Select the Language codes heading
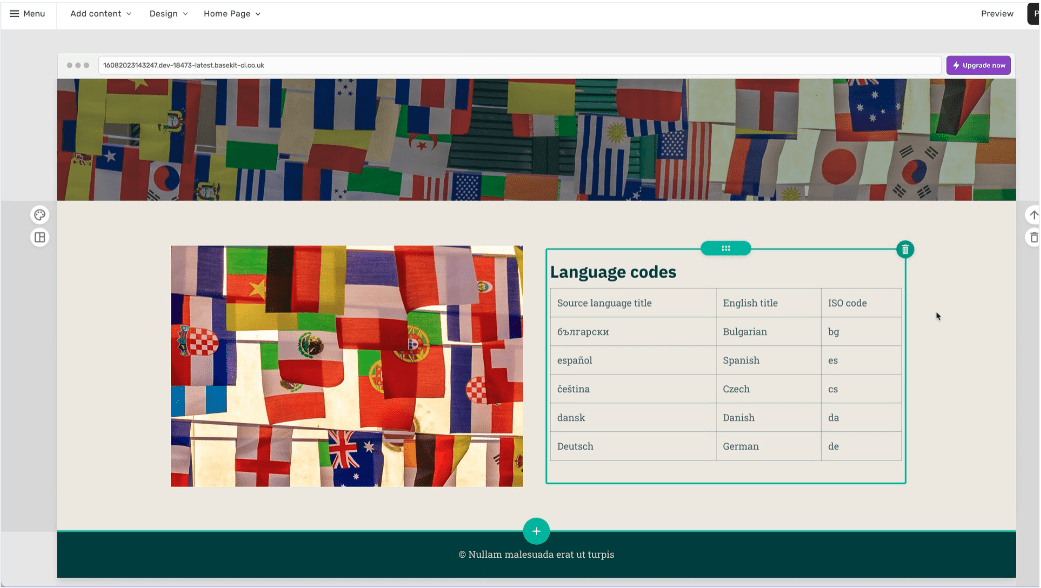The height and width of the screenshot is (588, 1041). point(613,272)
